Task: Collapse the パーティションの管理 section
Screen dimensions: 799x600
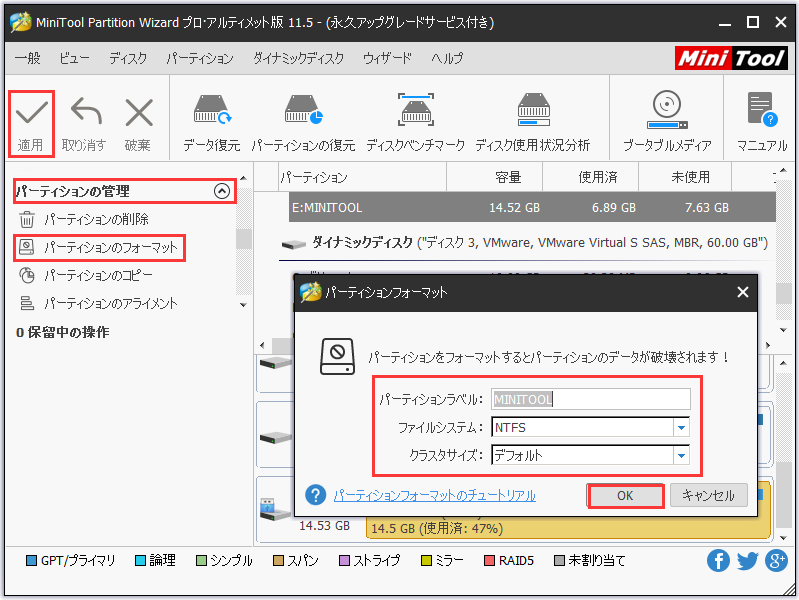Action: [x=222, y=191]
